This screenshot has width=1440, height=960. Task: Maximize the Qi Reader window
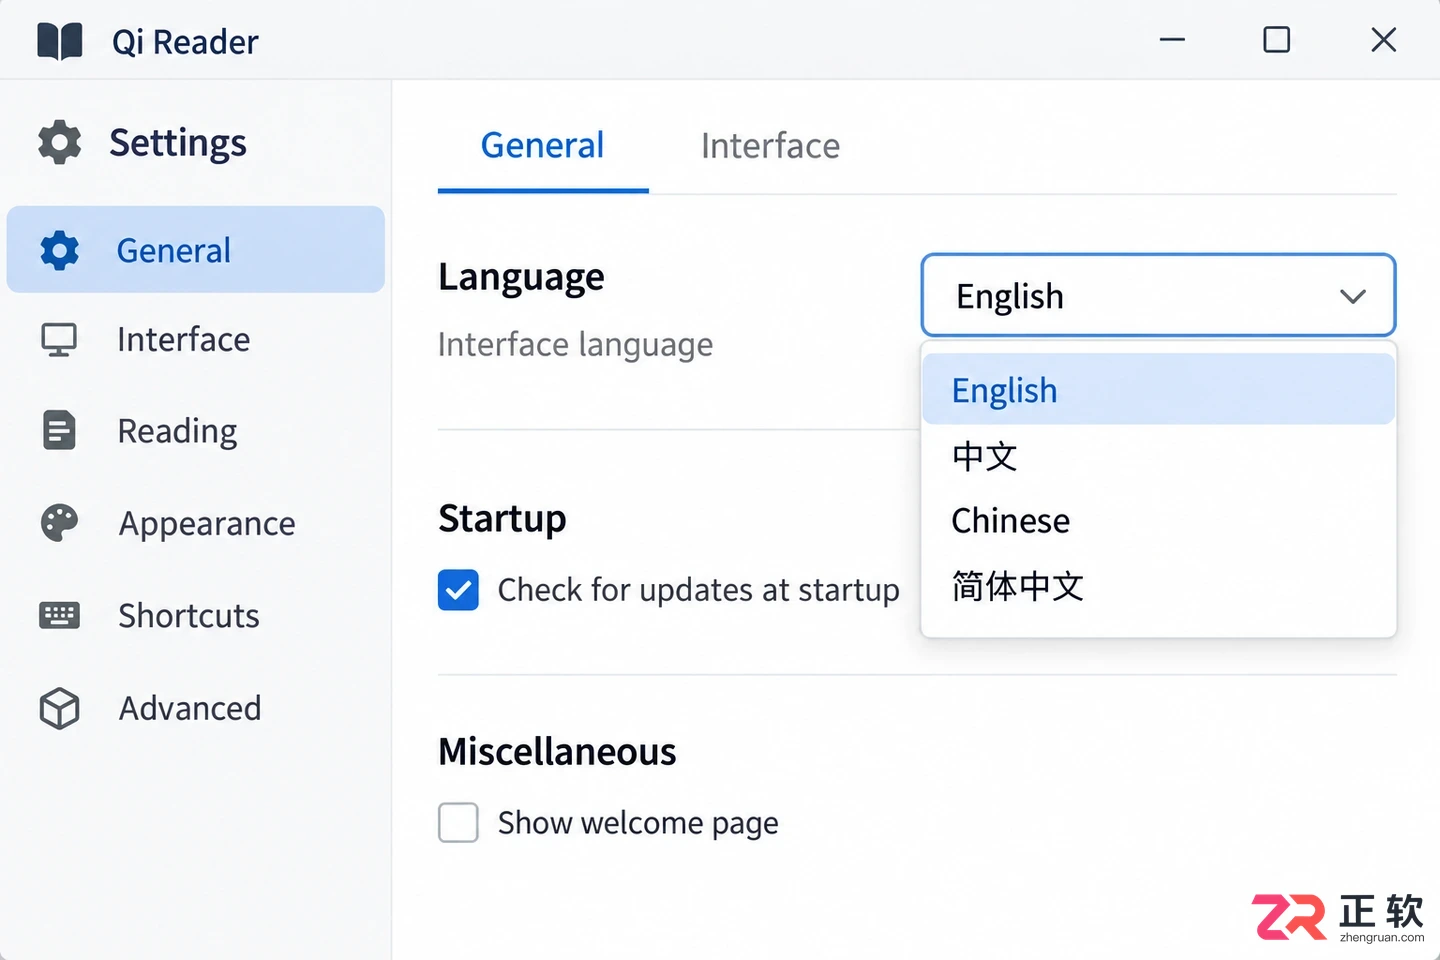pyautogui.click(x=1276, y=40)
